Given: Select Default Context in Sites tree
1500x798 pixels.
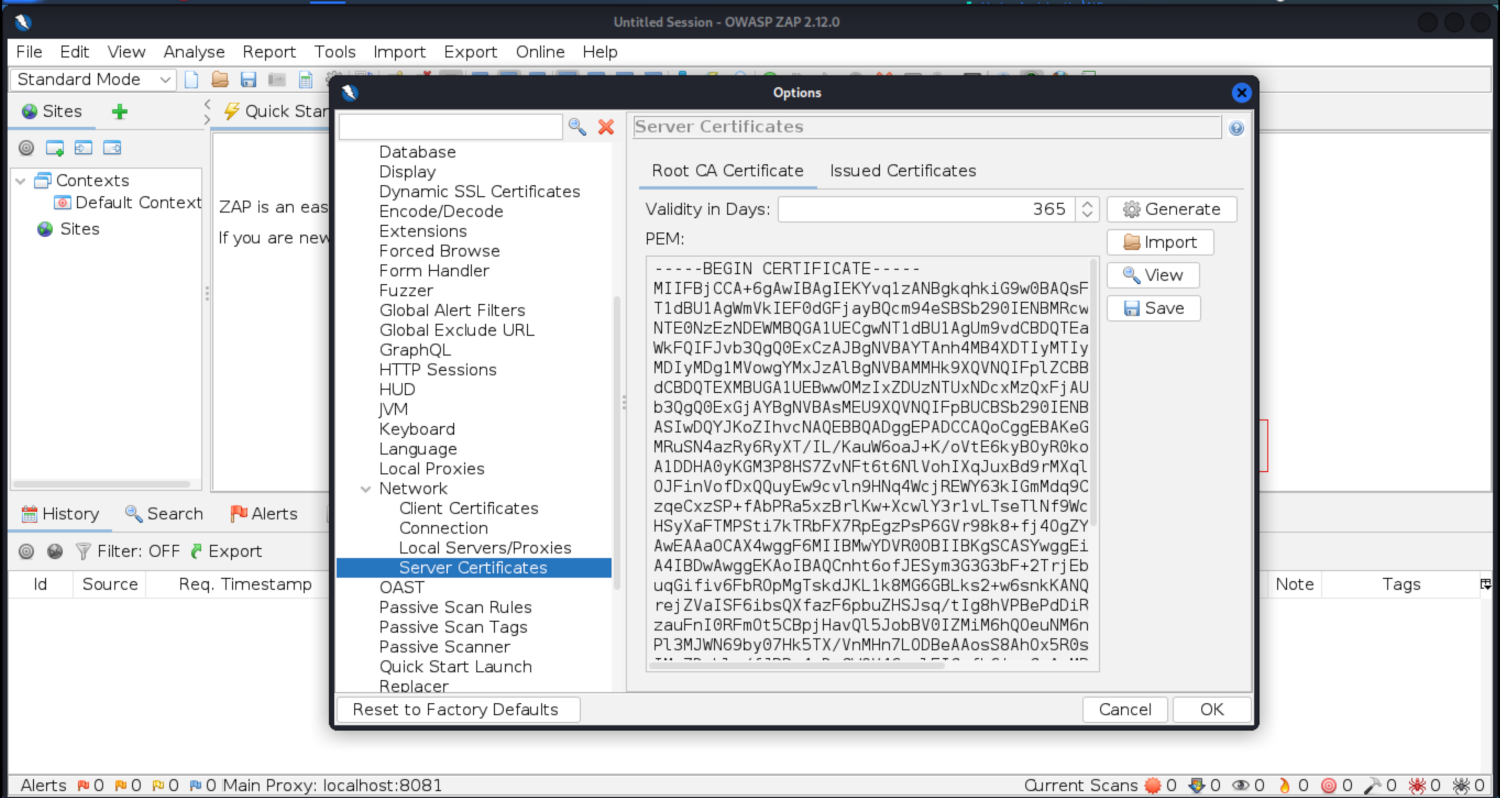Looking at the screenshot, I should click(128, 203).
